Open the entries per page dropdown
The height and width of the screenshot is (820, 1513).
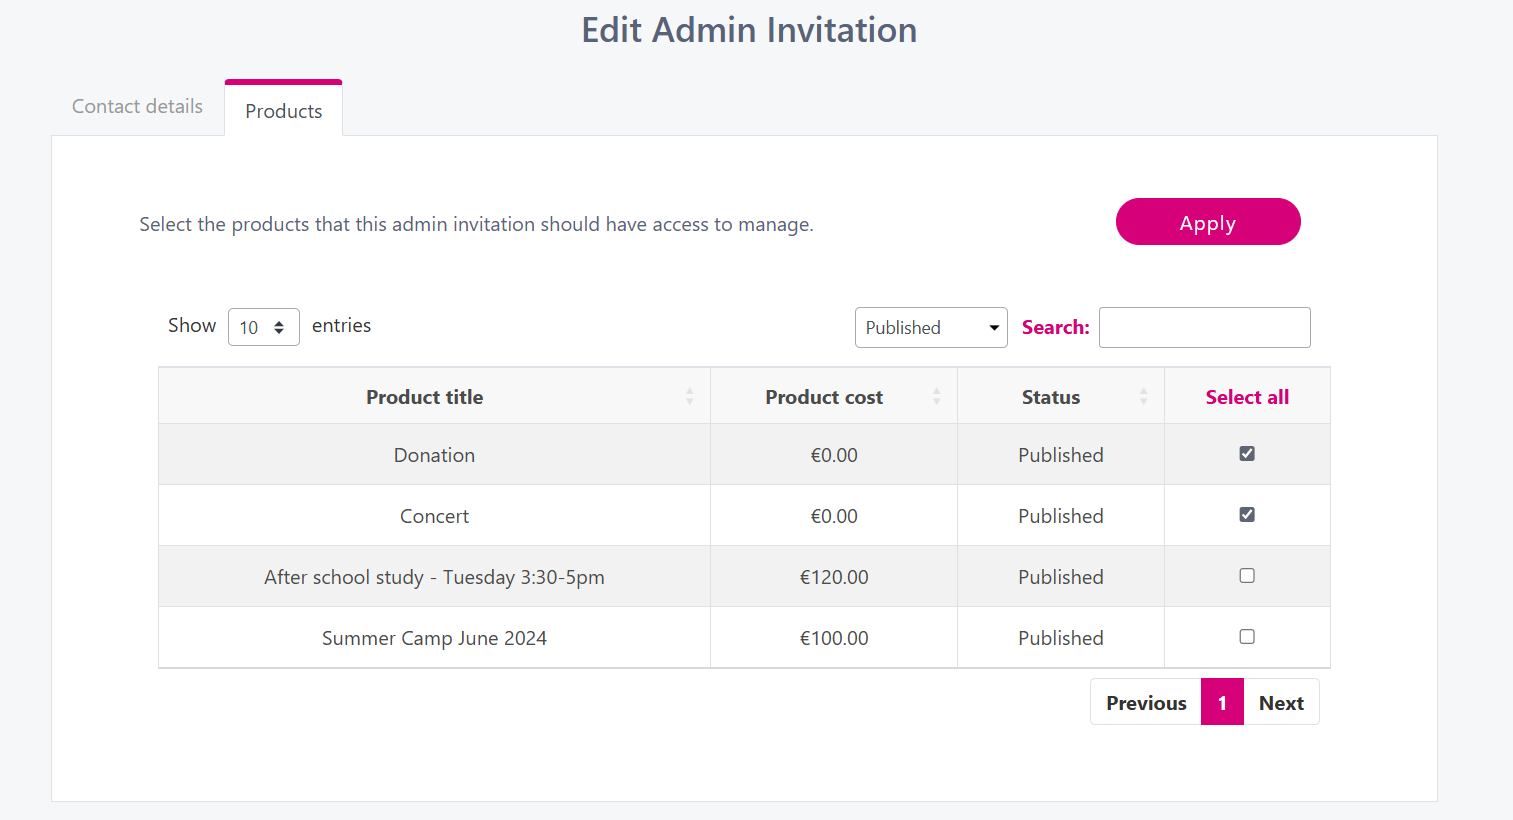point(263,327)
